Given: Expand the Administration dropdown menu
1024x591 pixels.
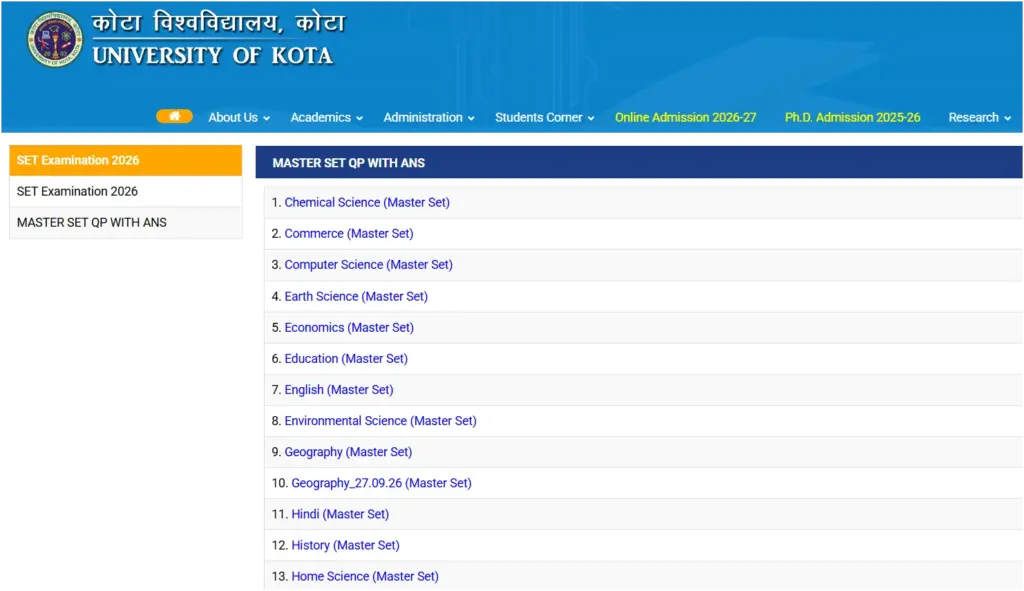Looking at the screenshot, I should coord(429,118).
